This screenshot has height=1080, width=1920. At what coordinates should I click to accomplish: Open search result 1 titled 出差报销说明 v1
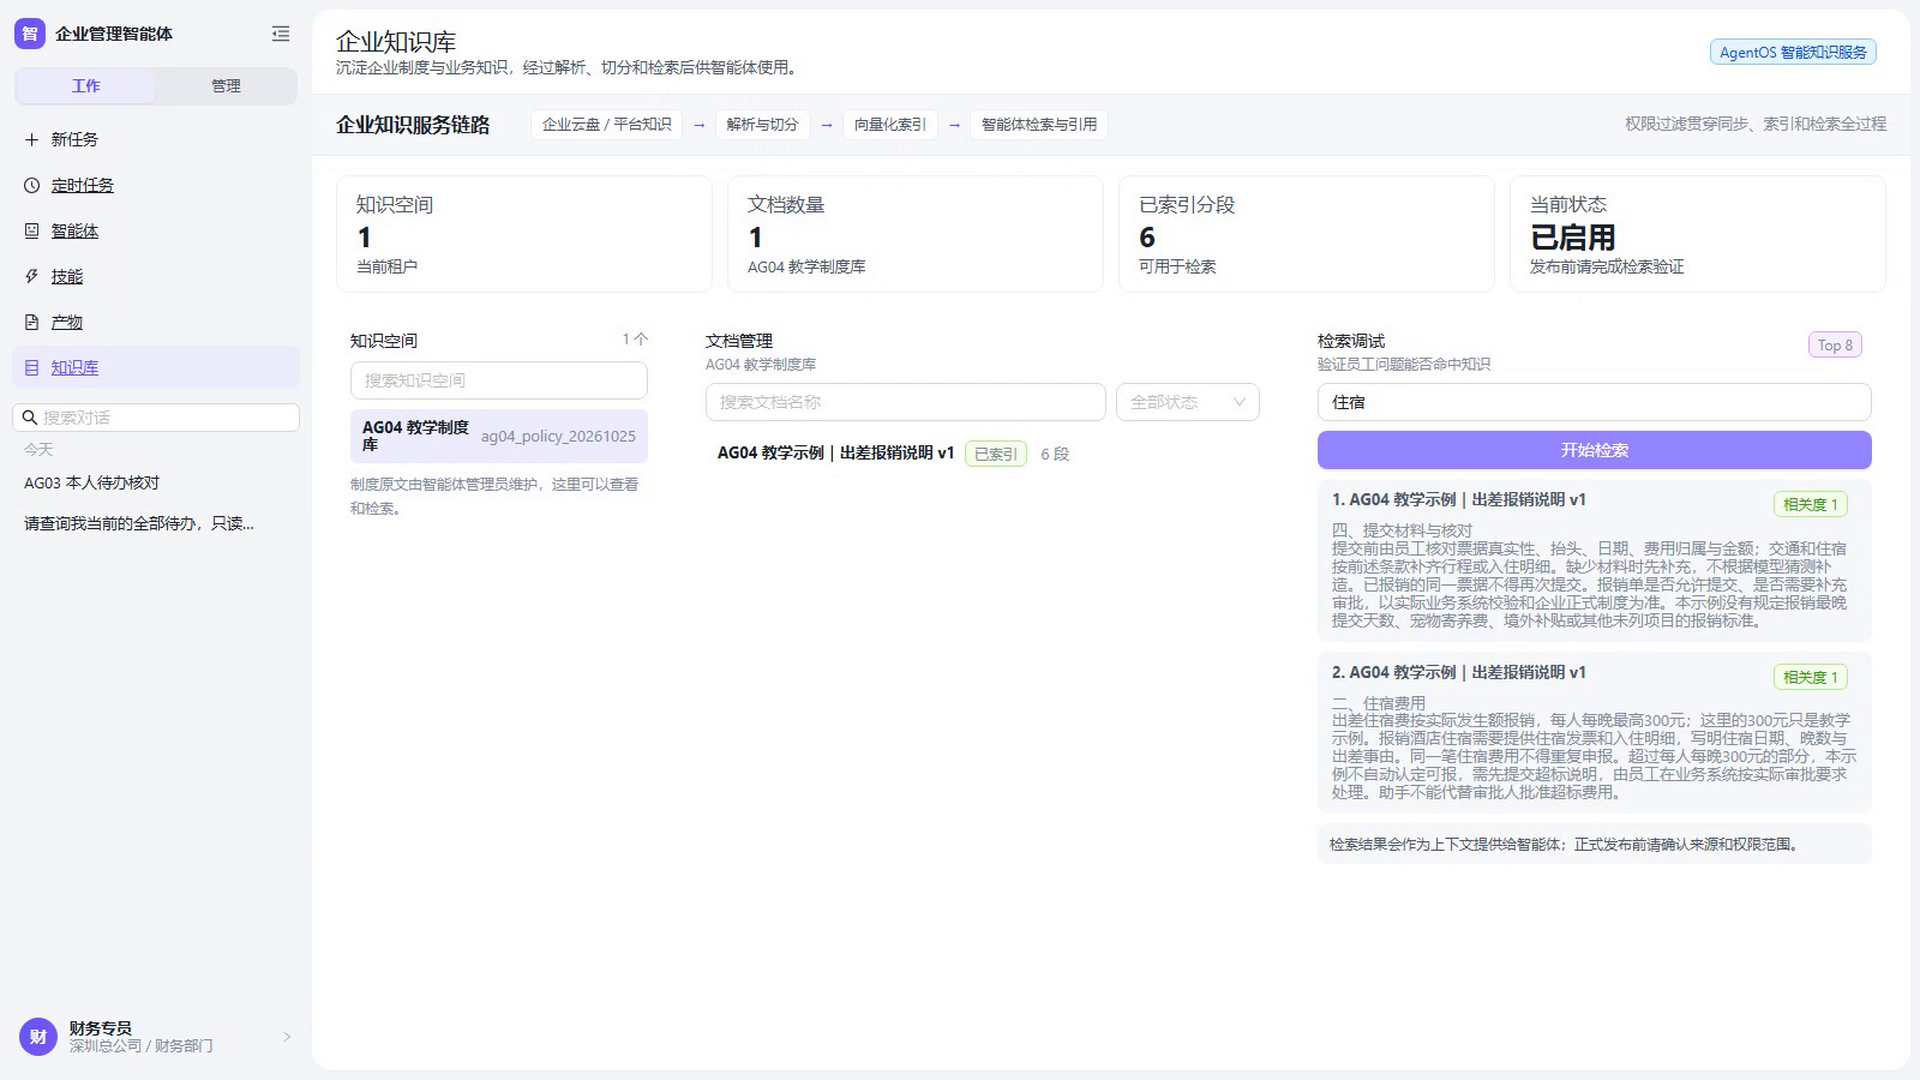pyautogui.click(x=1594, y=561)
